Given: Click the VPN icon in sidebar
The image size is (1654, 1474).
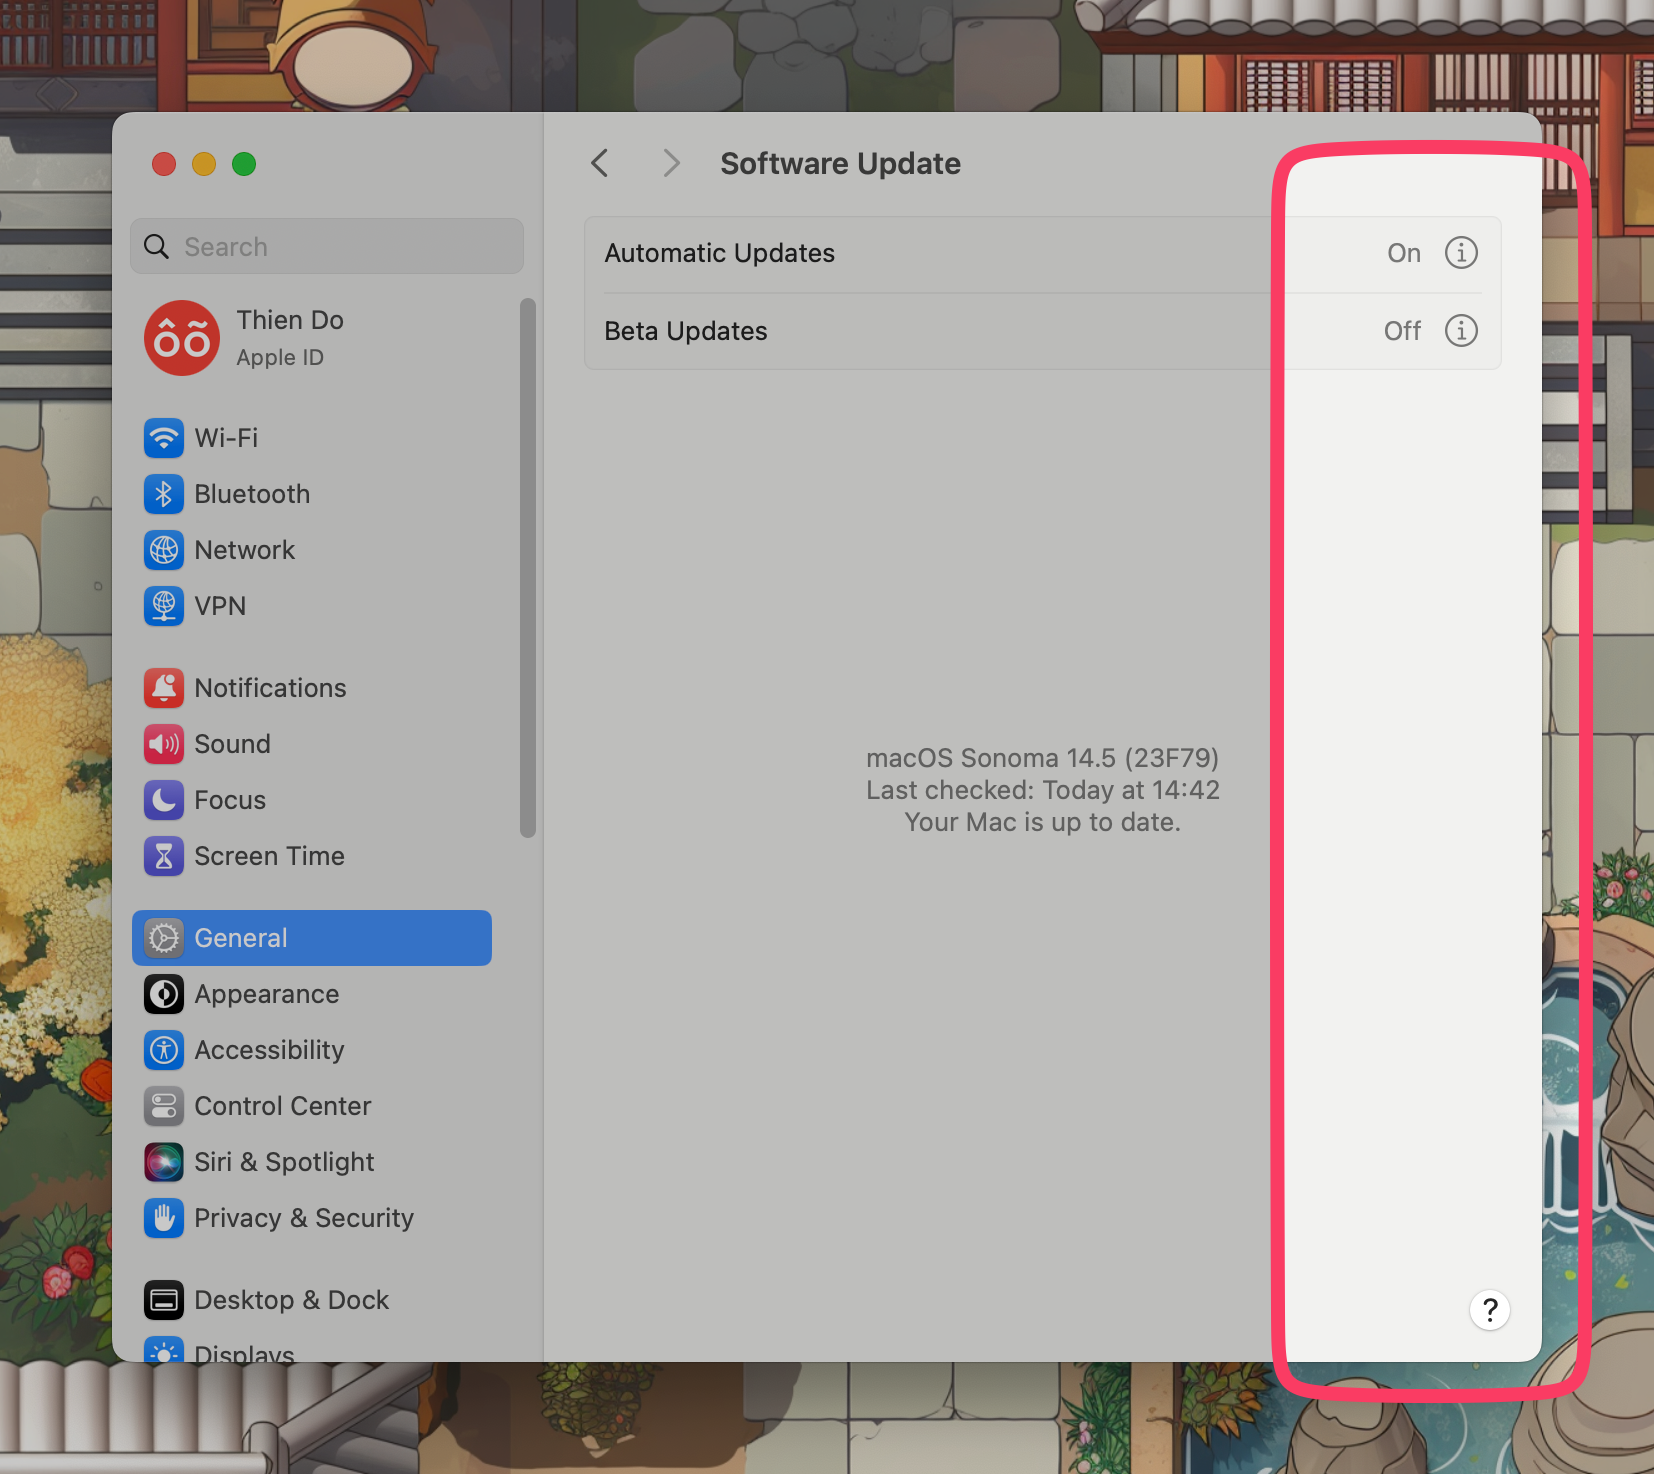Looking at the screenshot, I should point(164,606).
